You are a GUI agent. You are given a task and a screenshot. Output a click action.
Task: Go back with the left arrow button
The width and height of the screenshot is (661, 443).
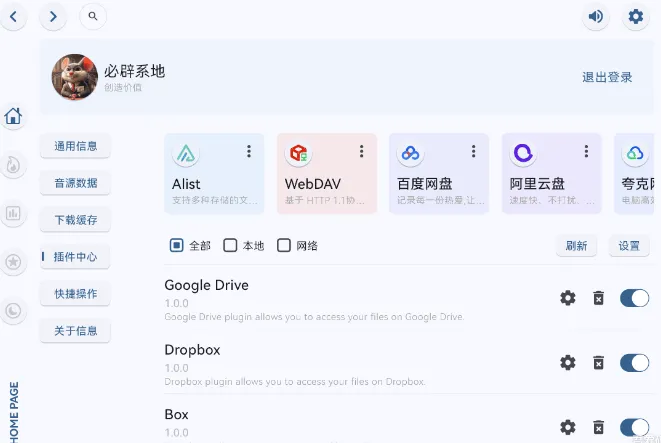13,16
